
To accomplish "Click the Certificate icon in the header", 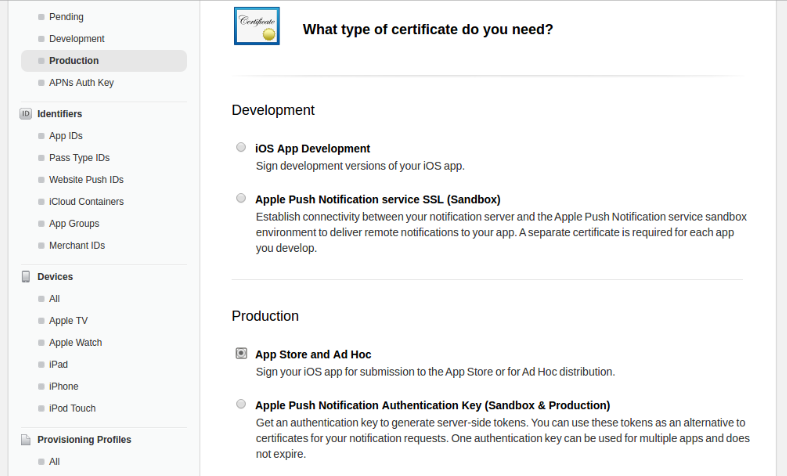I will (x=257, y=26).
